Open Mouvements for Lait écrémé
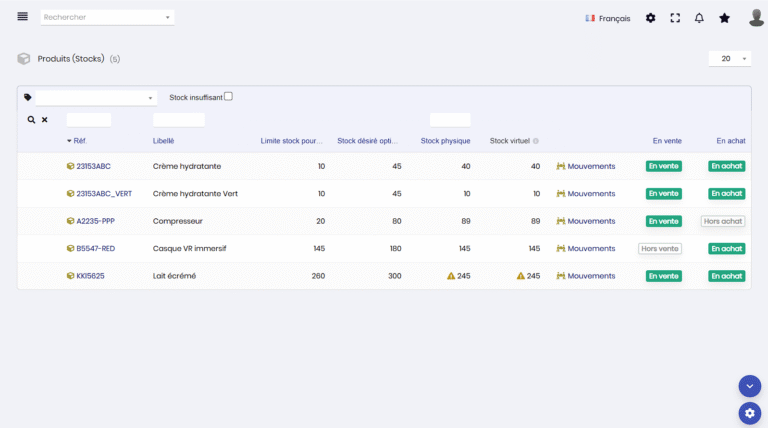This screenshot has width=768, height=428. pyautogui.click(x=591, y=276)
